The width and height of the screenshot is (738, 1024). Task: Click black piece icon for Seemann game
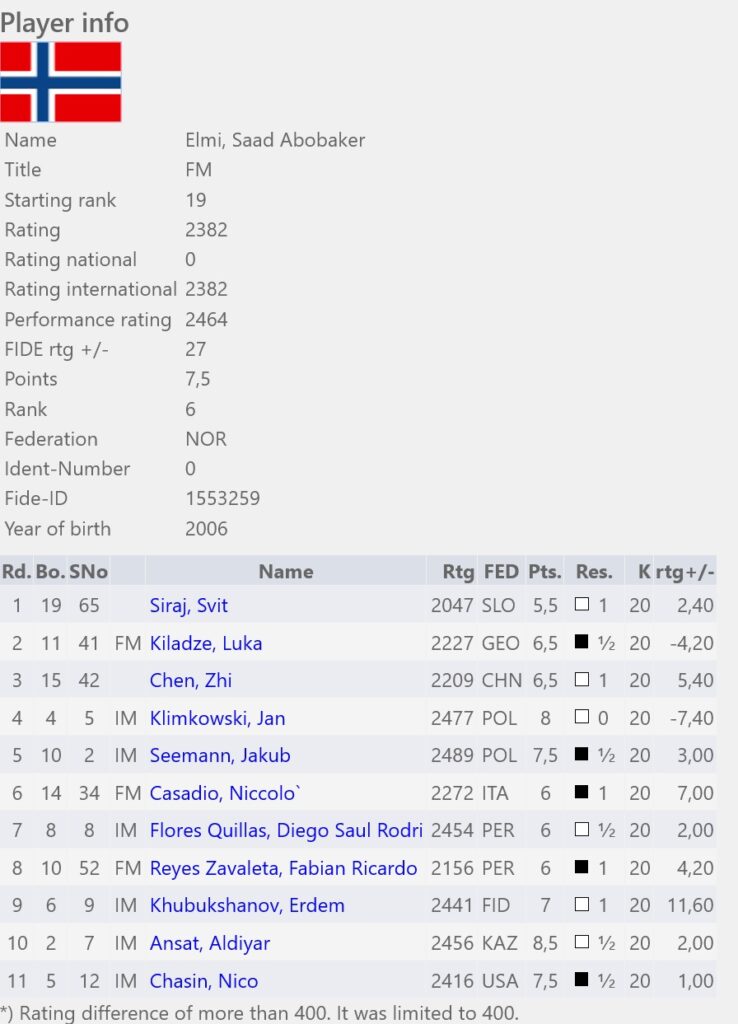click(x=581, y=754)
